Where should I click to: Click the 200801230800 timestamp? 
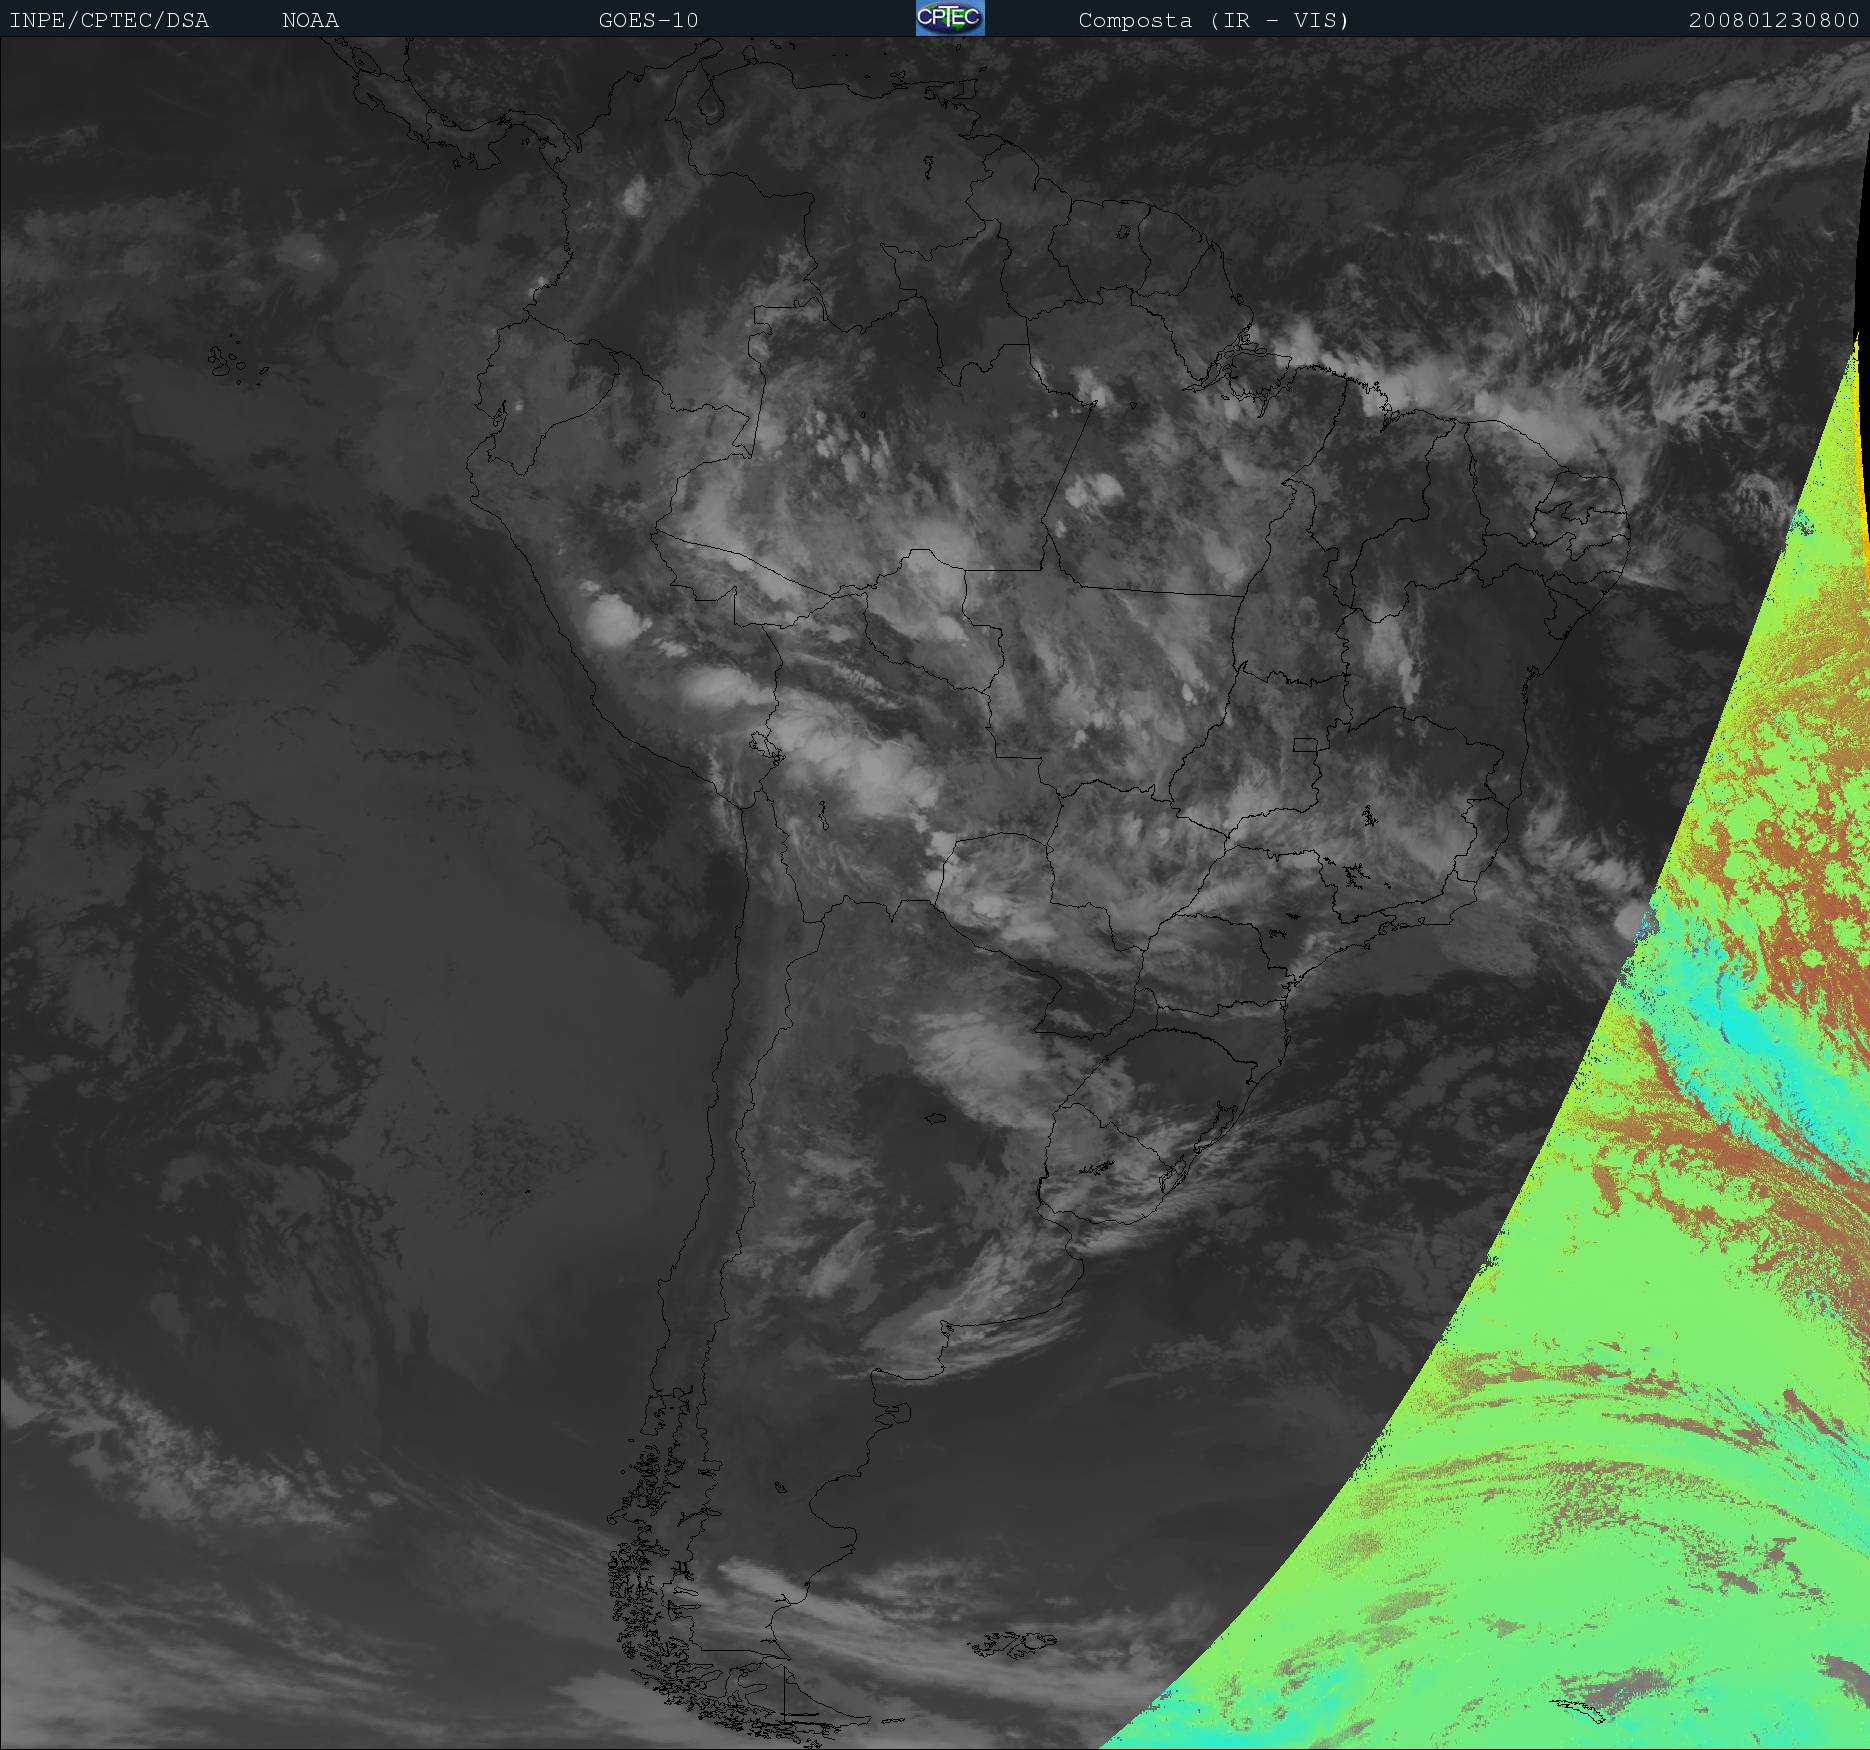(x=1773, y=20)
